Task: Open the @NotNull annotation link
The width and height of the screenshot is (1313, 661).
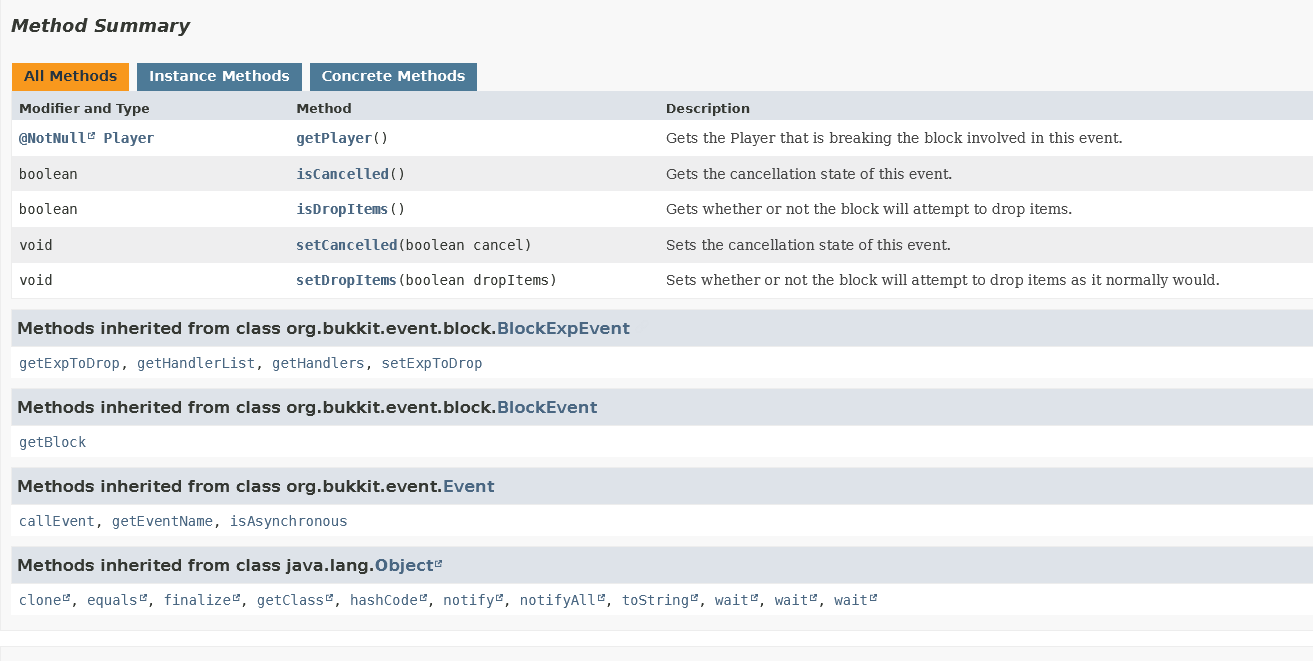Action: click(x=52, y=138)
